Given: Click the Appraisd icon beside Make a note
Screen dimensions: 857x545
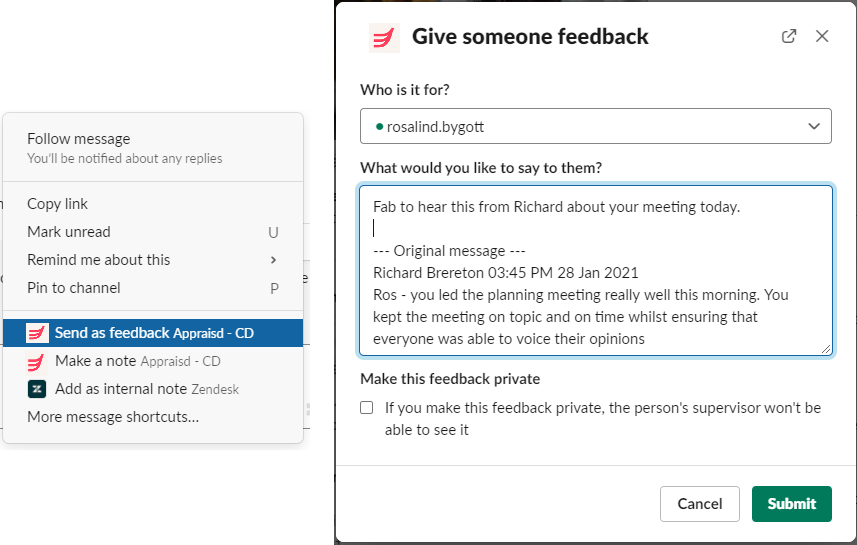Looking at the screenshot, I should point(37,361).
